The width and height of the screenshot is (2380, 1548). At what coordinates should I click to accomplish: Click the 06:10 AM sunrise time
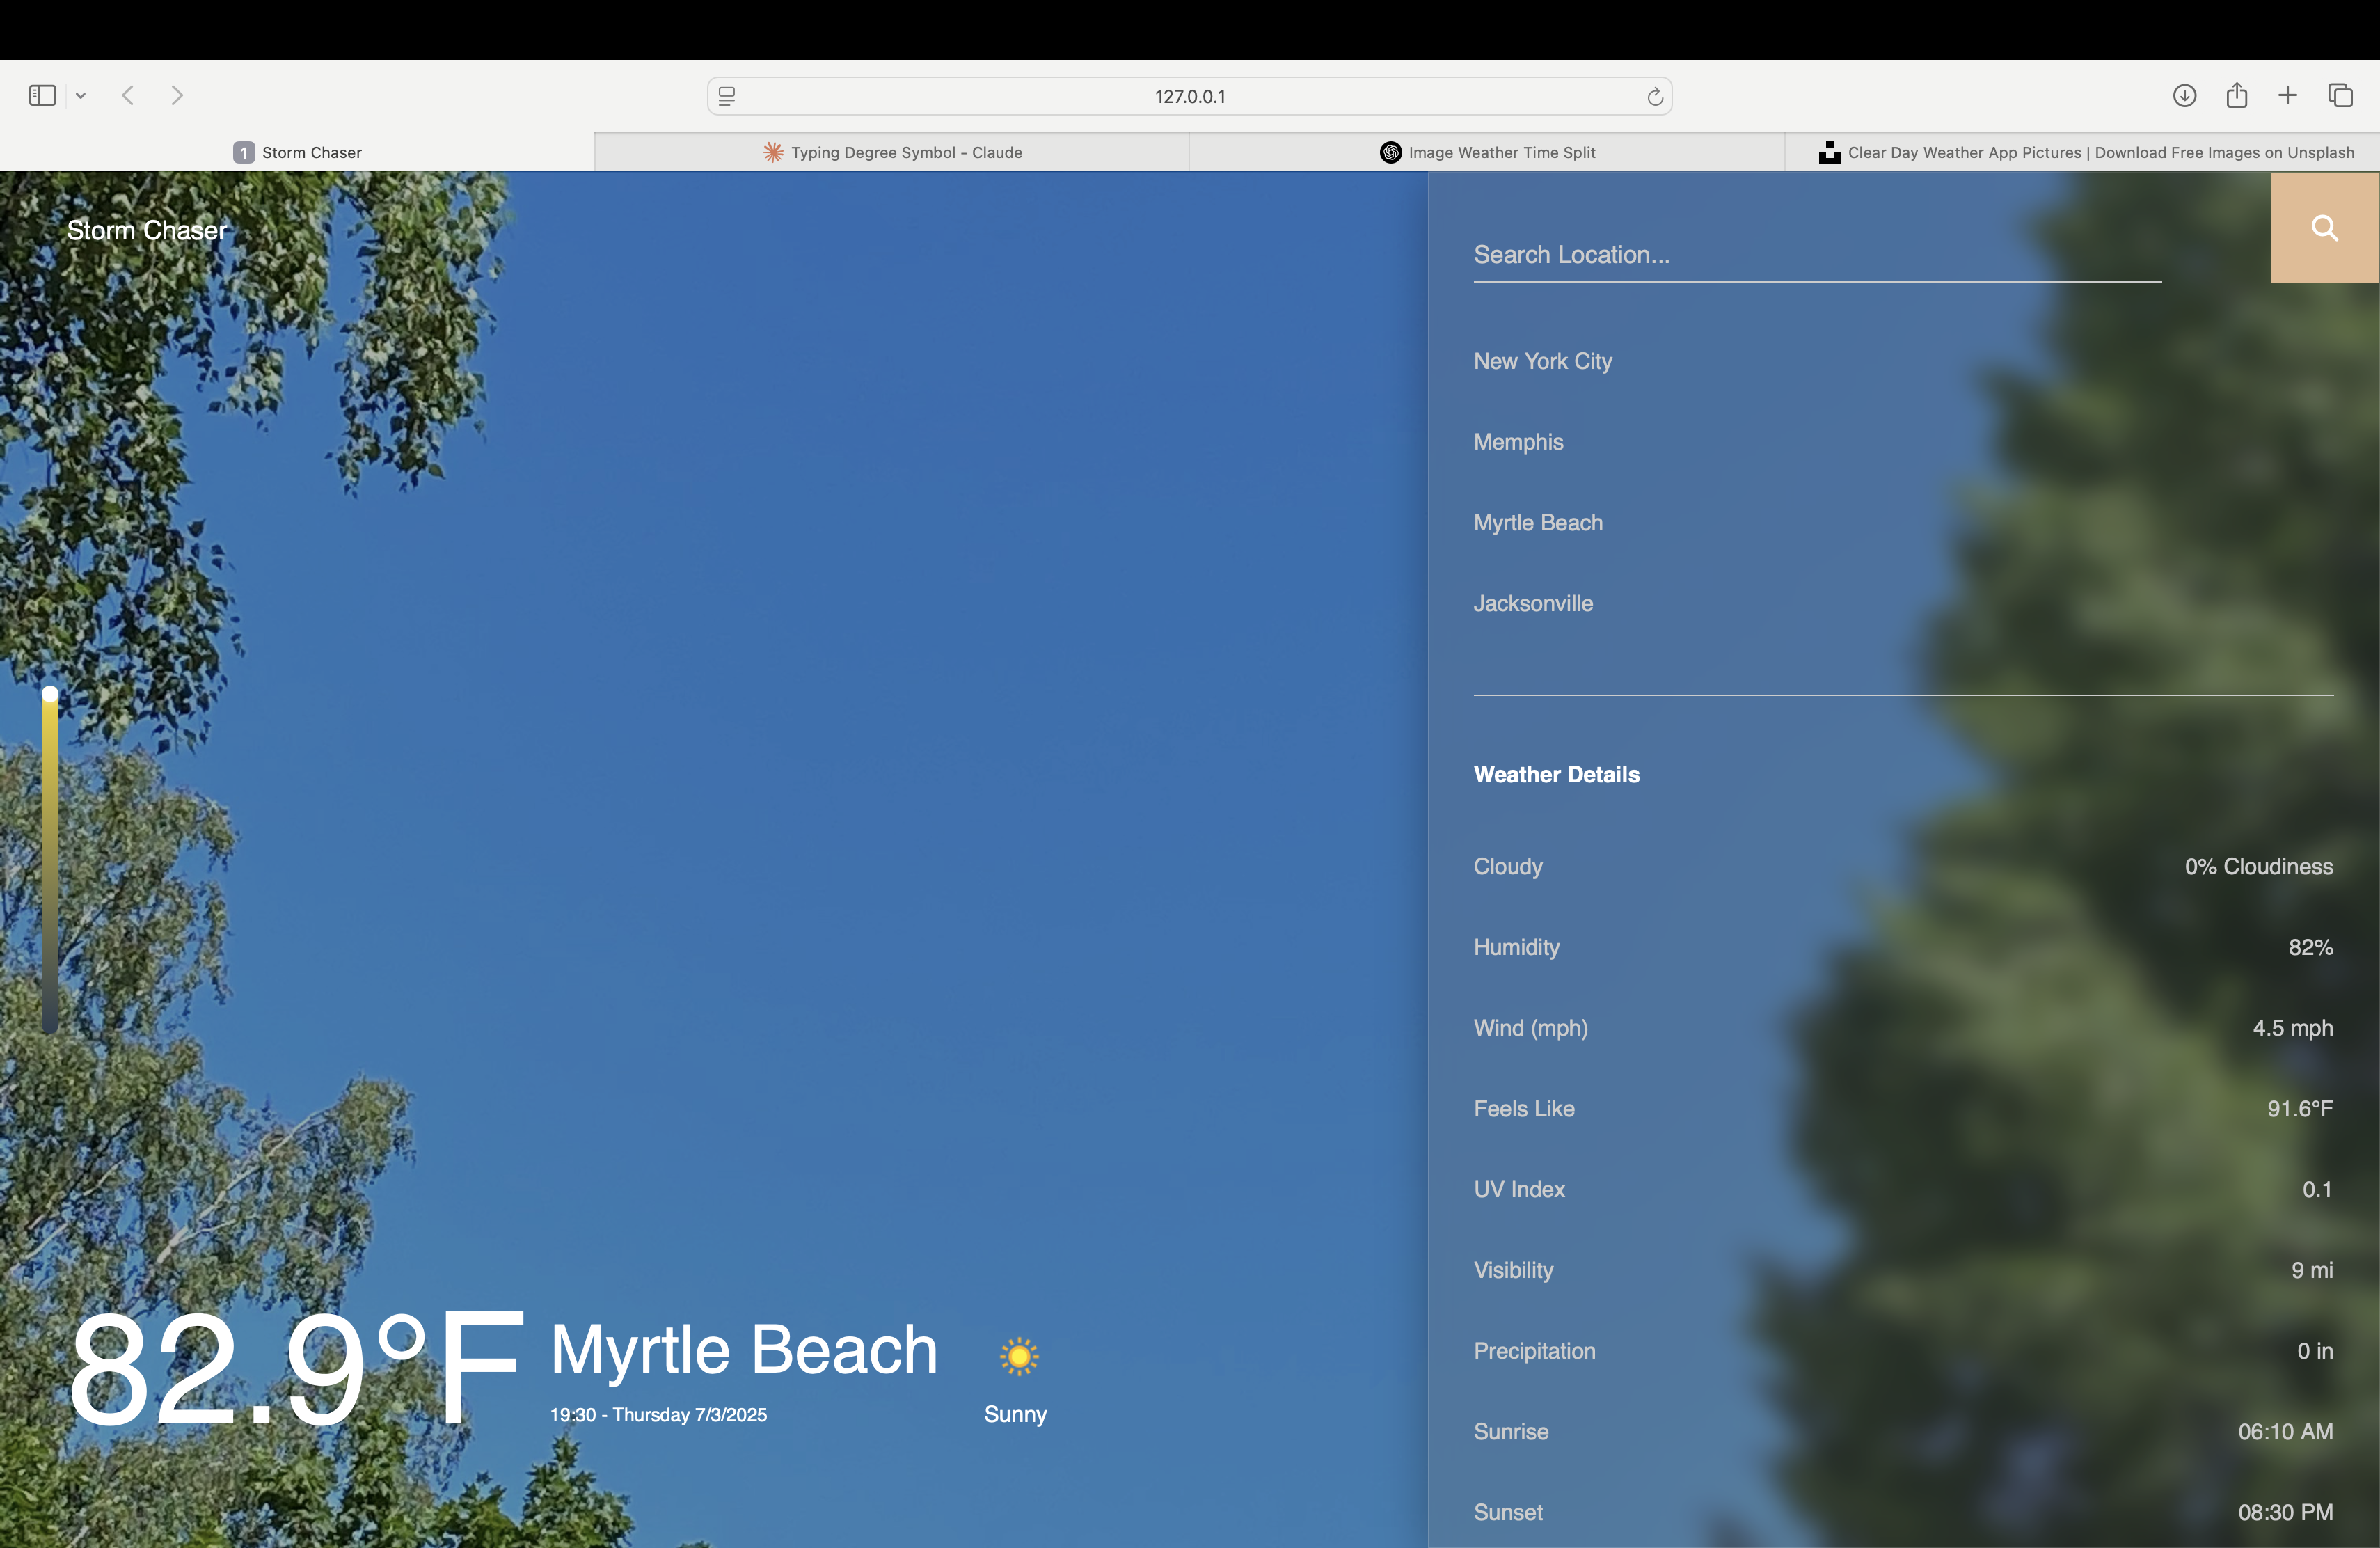[2285, 1431]
